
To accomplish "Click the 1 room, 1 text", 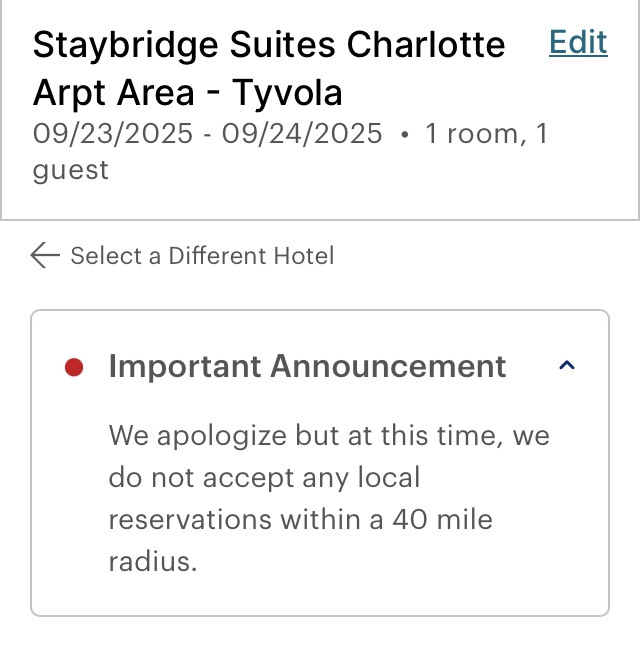I will click(487, 134).
